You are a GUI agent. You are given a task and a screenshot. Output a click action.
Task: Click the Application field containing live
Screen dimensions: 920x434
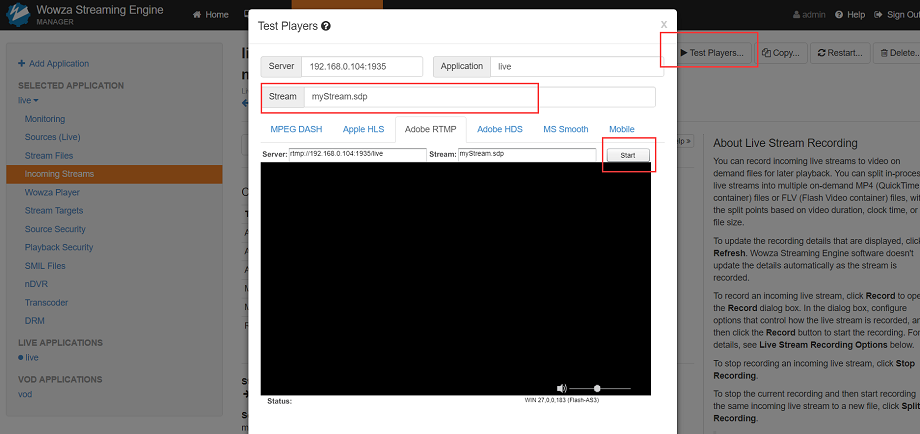coord(577,66)
